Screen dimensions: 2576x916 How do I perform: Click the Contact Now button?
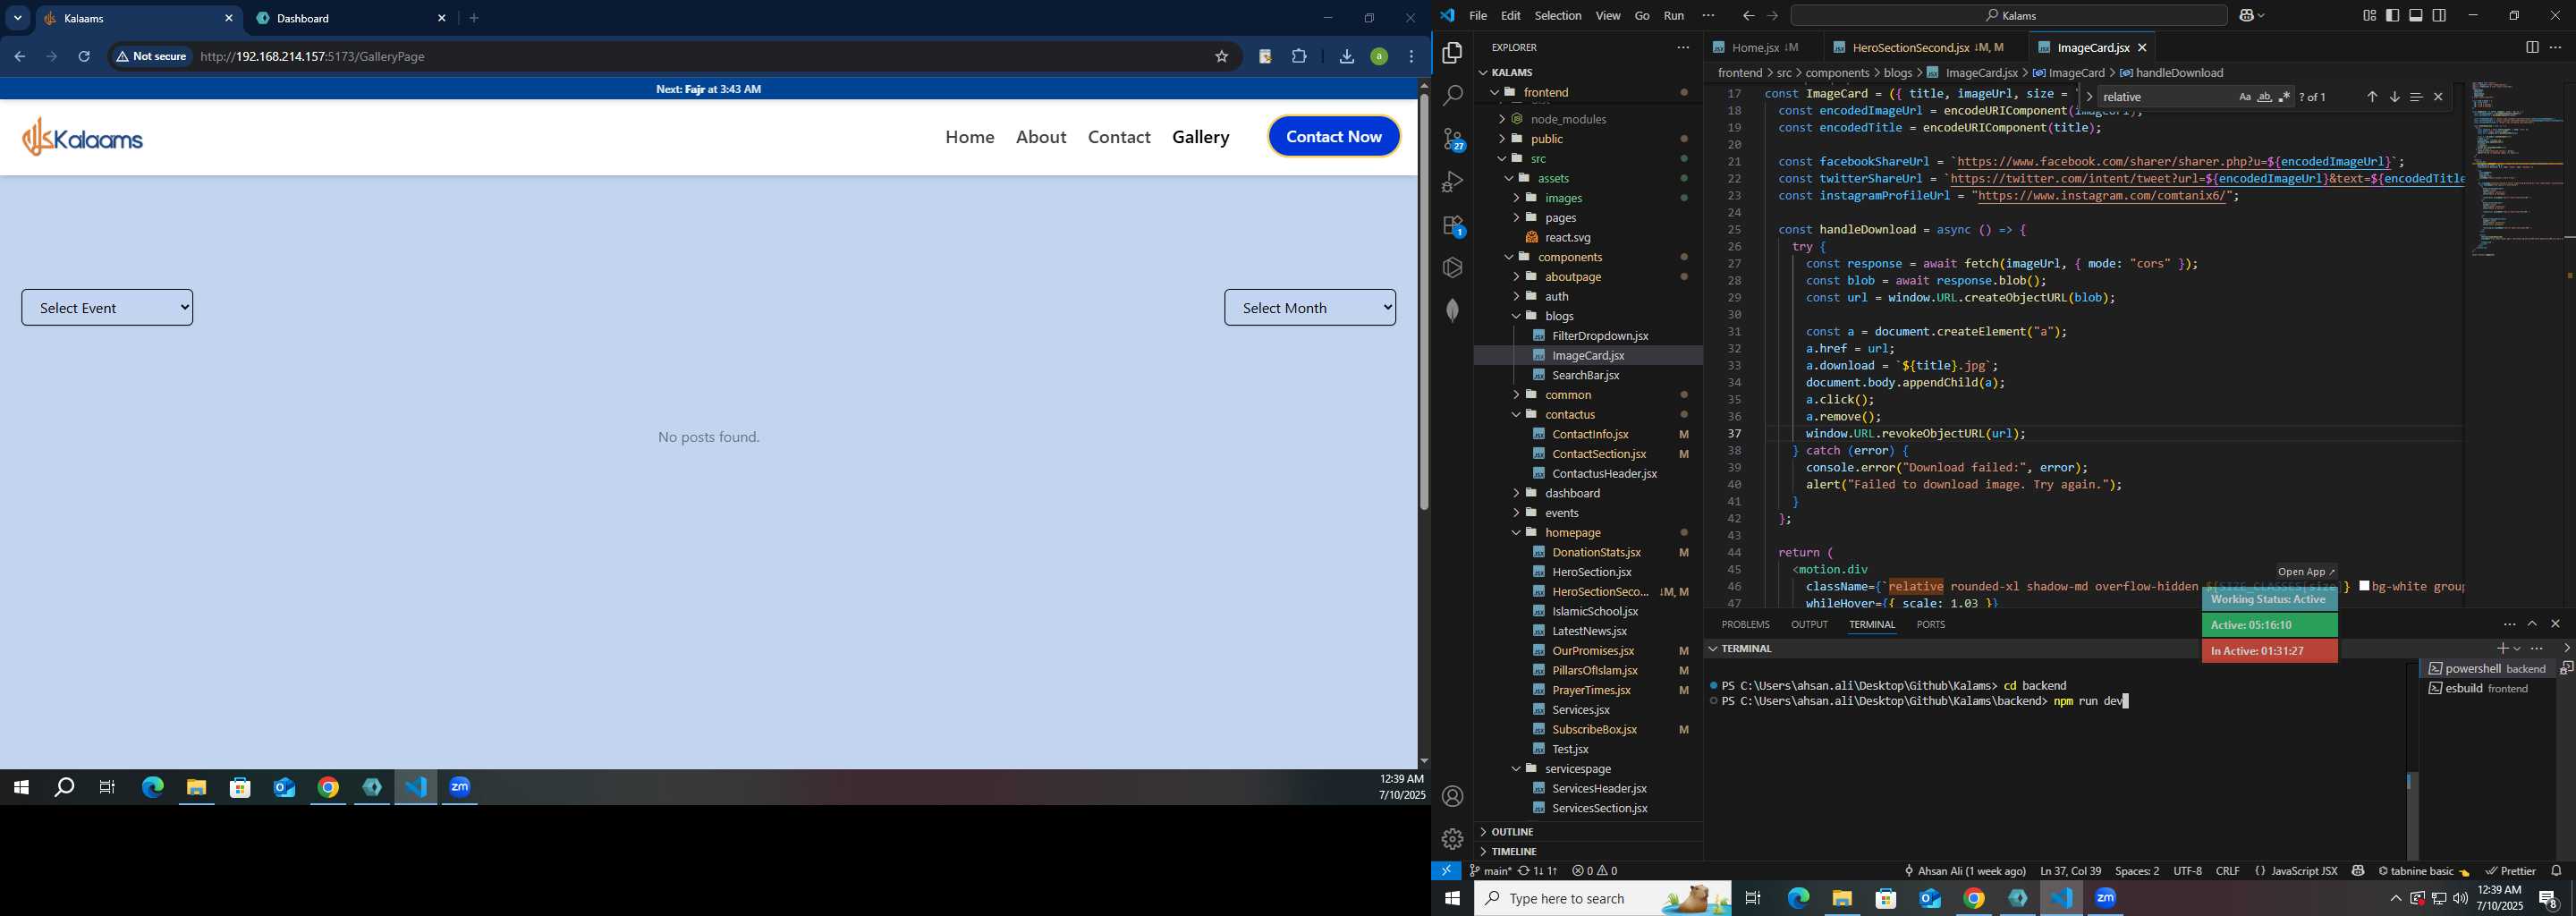1334,137
